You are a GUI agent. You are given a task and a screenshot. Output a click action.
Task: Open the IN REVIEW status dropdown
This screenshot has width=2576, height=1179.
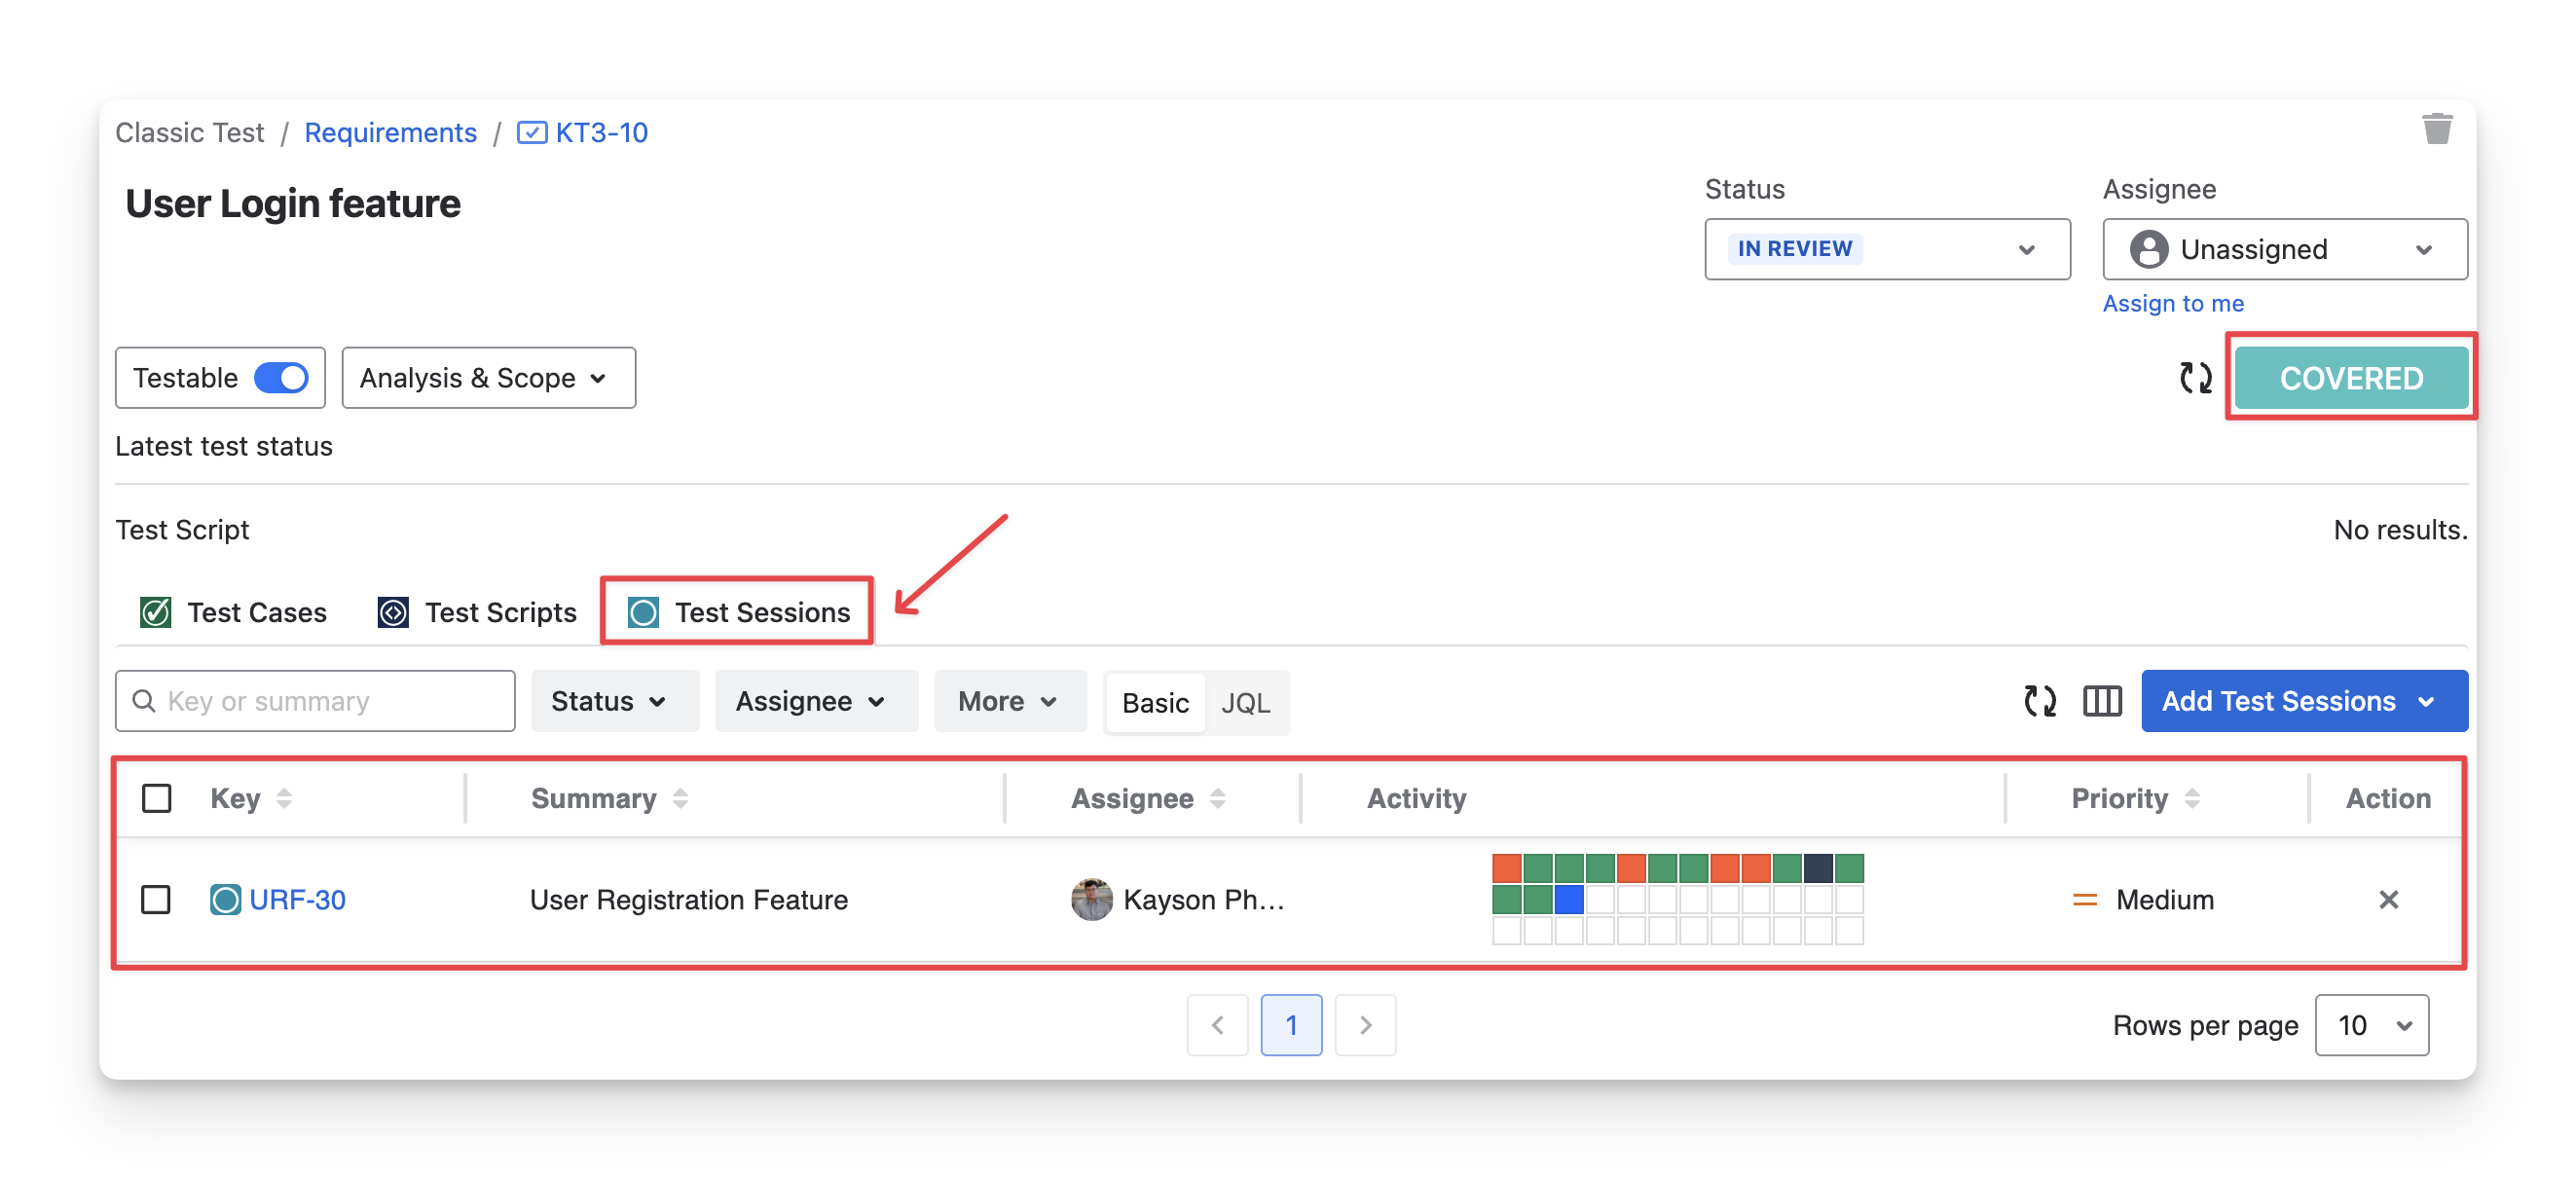[1886, 249]
